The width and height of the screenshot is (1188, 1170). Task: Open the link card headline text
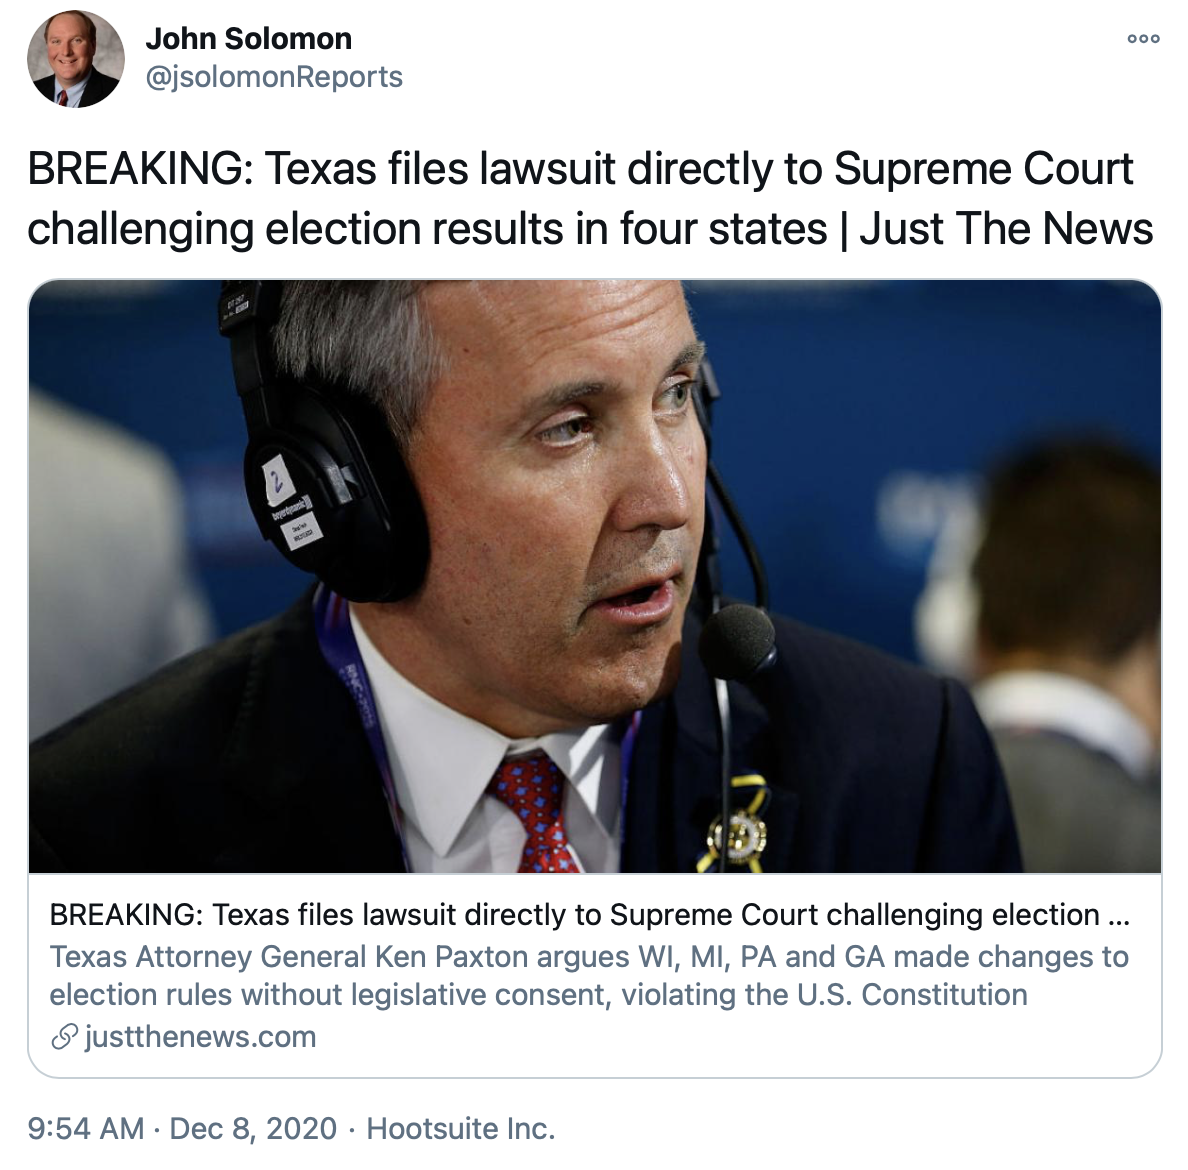pos(589,915)
